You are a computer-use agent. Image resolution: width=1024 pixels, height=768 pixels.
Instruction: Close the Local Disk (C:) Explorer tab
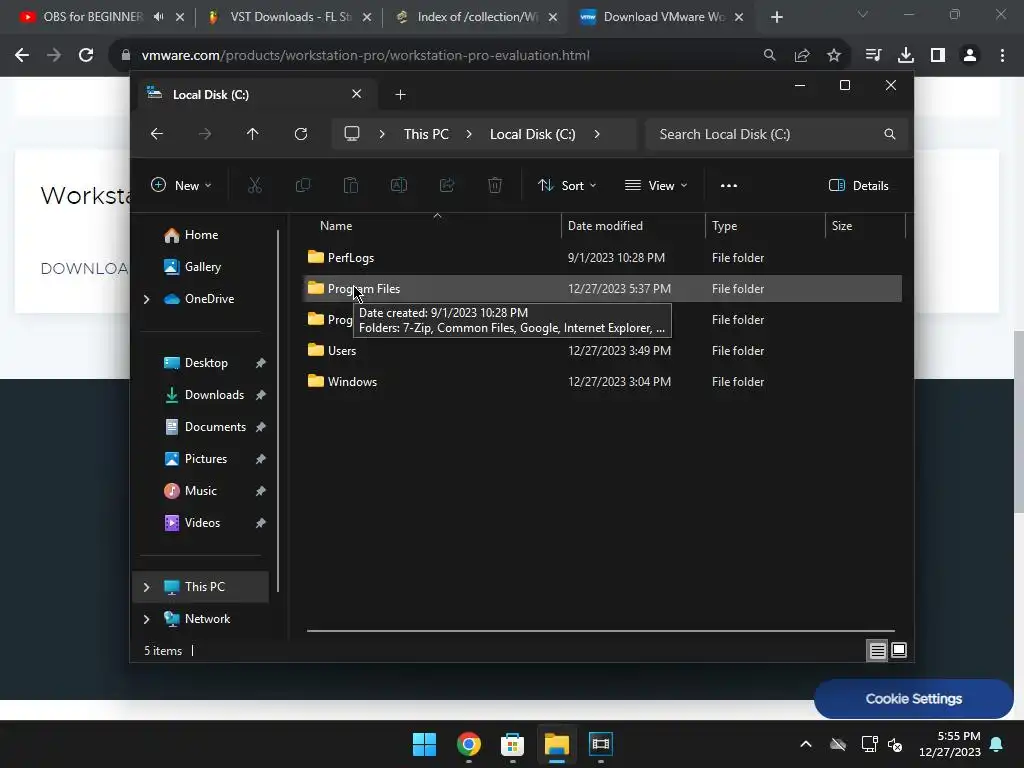point(357,94)
